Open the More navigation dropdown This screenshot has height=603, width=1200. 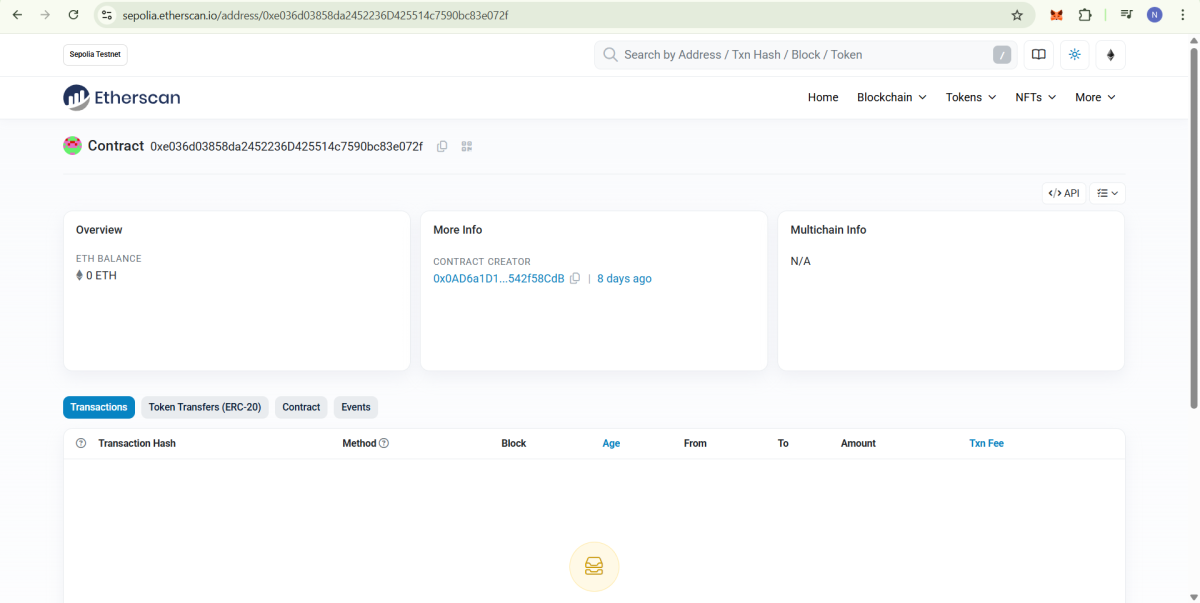[1095, 97]
